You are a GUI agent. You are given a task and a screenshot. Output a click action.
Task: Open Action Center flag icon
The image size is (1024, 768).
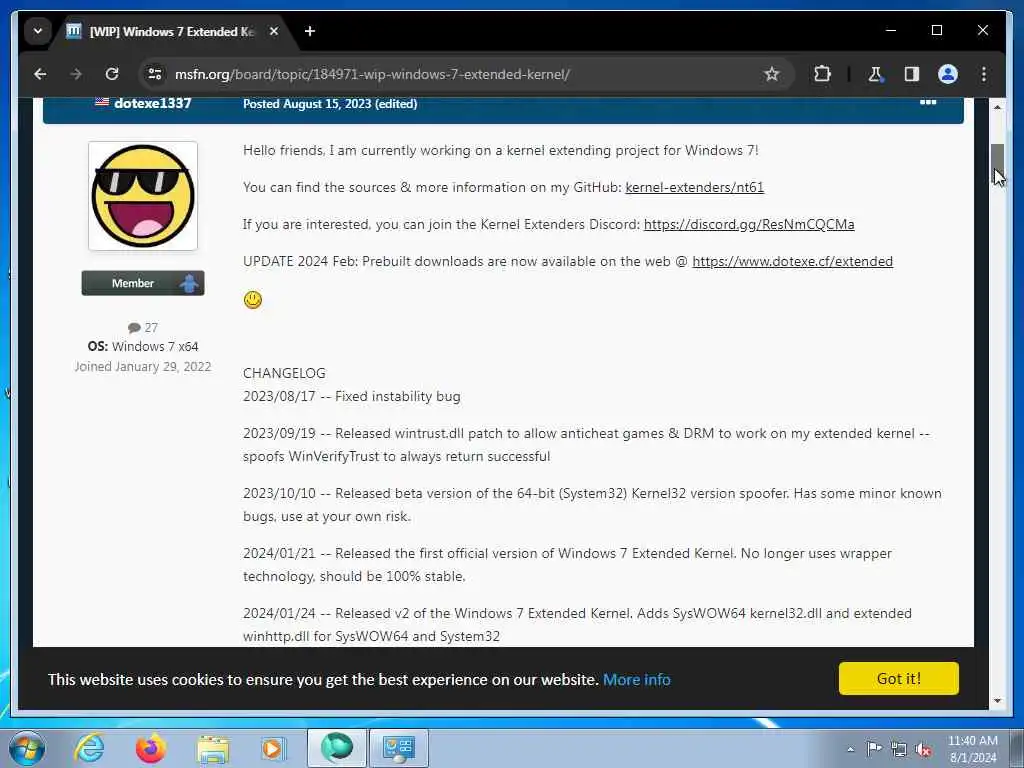874,749
